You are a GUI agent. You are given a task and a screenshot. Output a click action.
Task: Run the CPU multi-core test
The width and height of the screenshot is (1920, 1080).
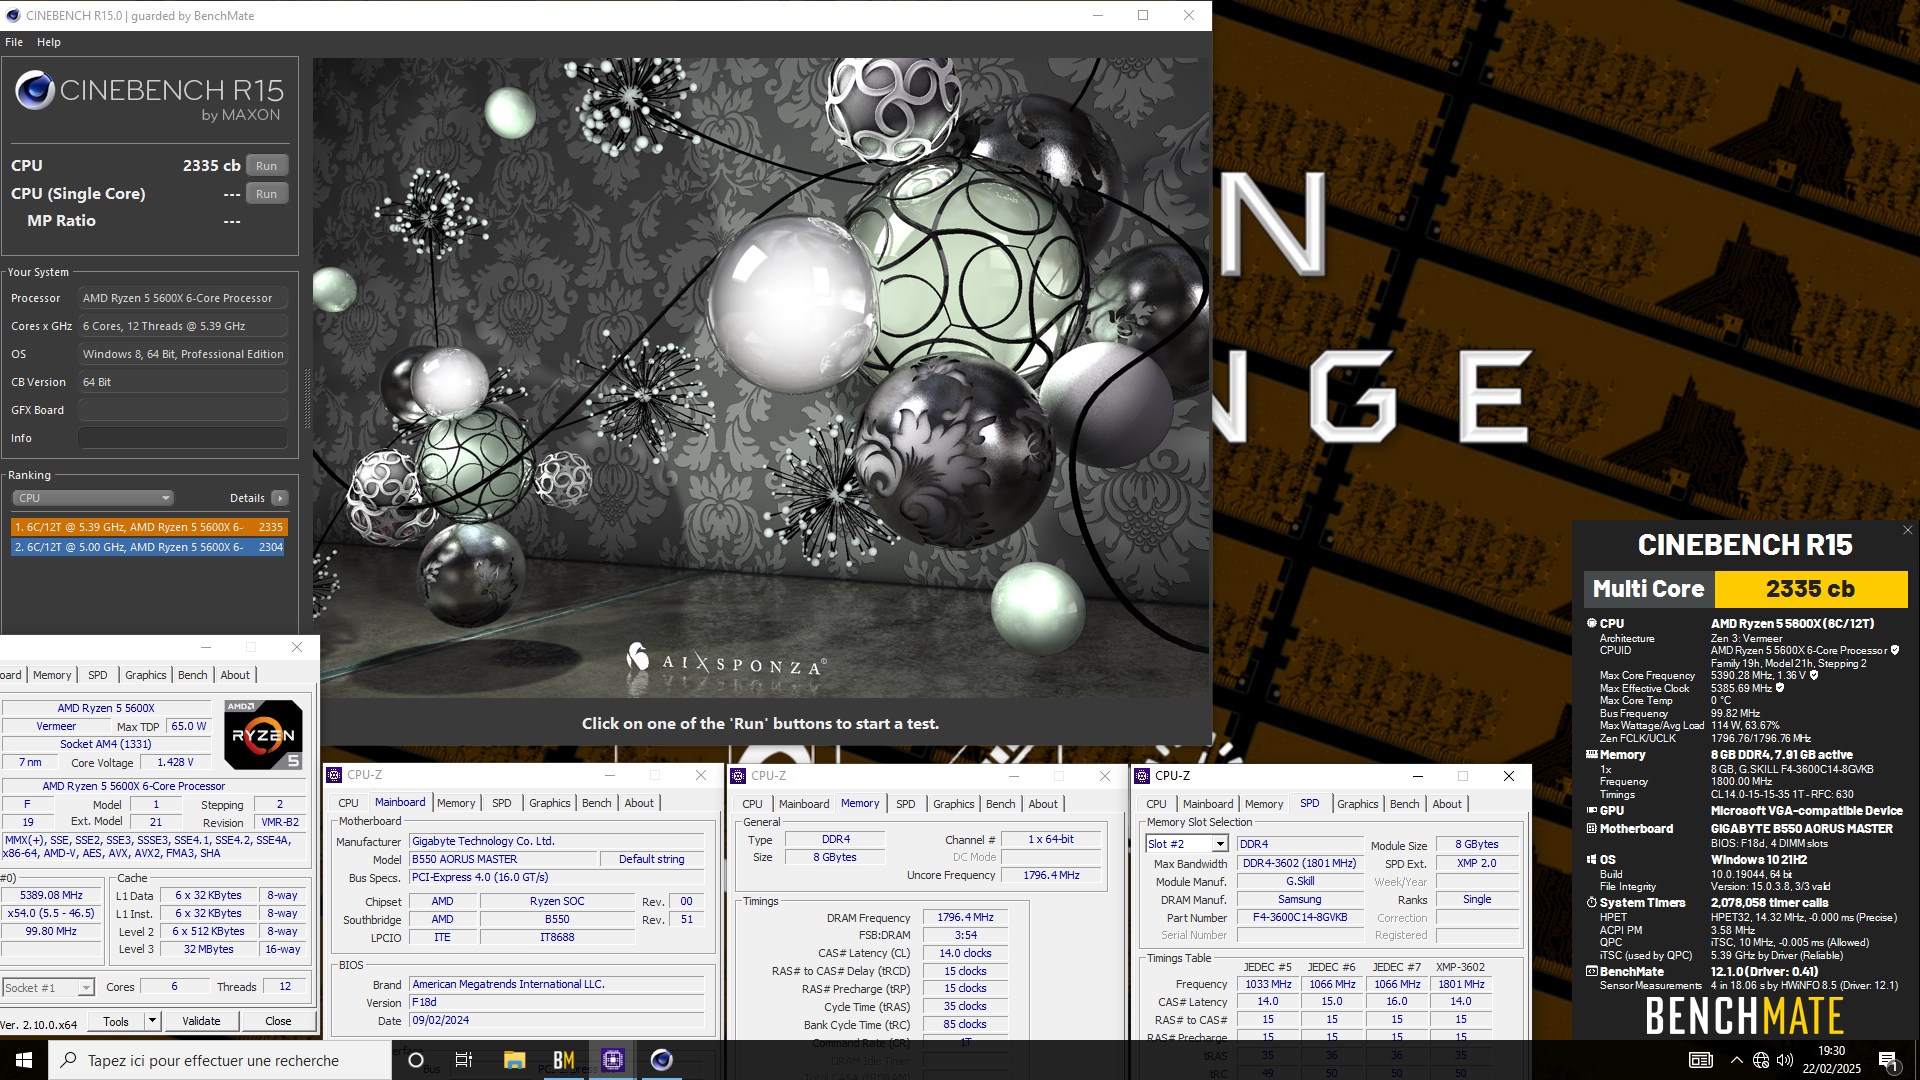pos(266,166)
